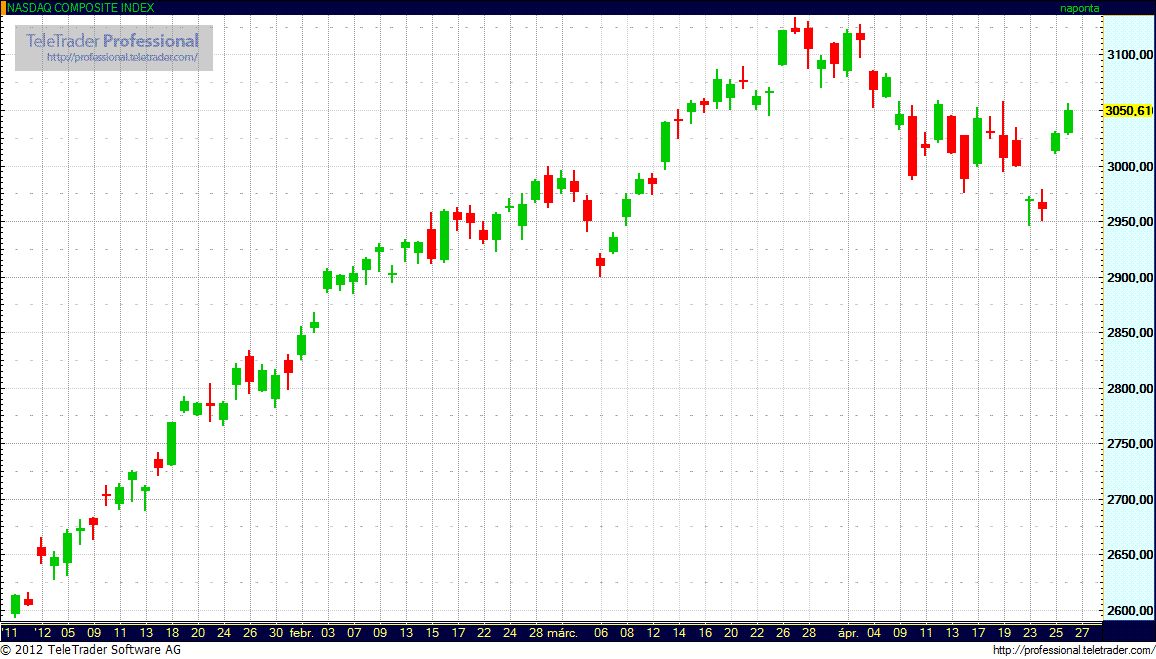Click the 2950,00 price axis label
This screenshot has width=1156, height=659.
pos(1129,222)
